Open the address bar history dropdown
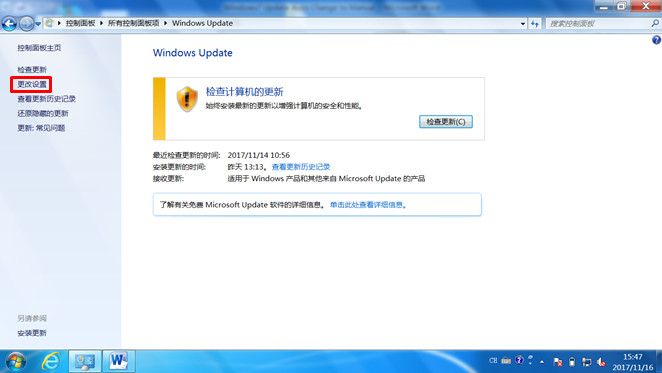Image resolution: width=662 pixels, height=373 pixels. 523,24
